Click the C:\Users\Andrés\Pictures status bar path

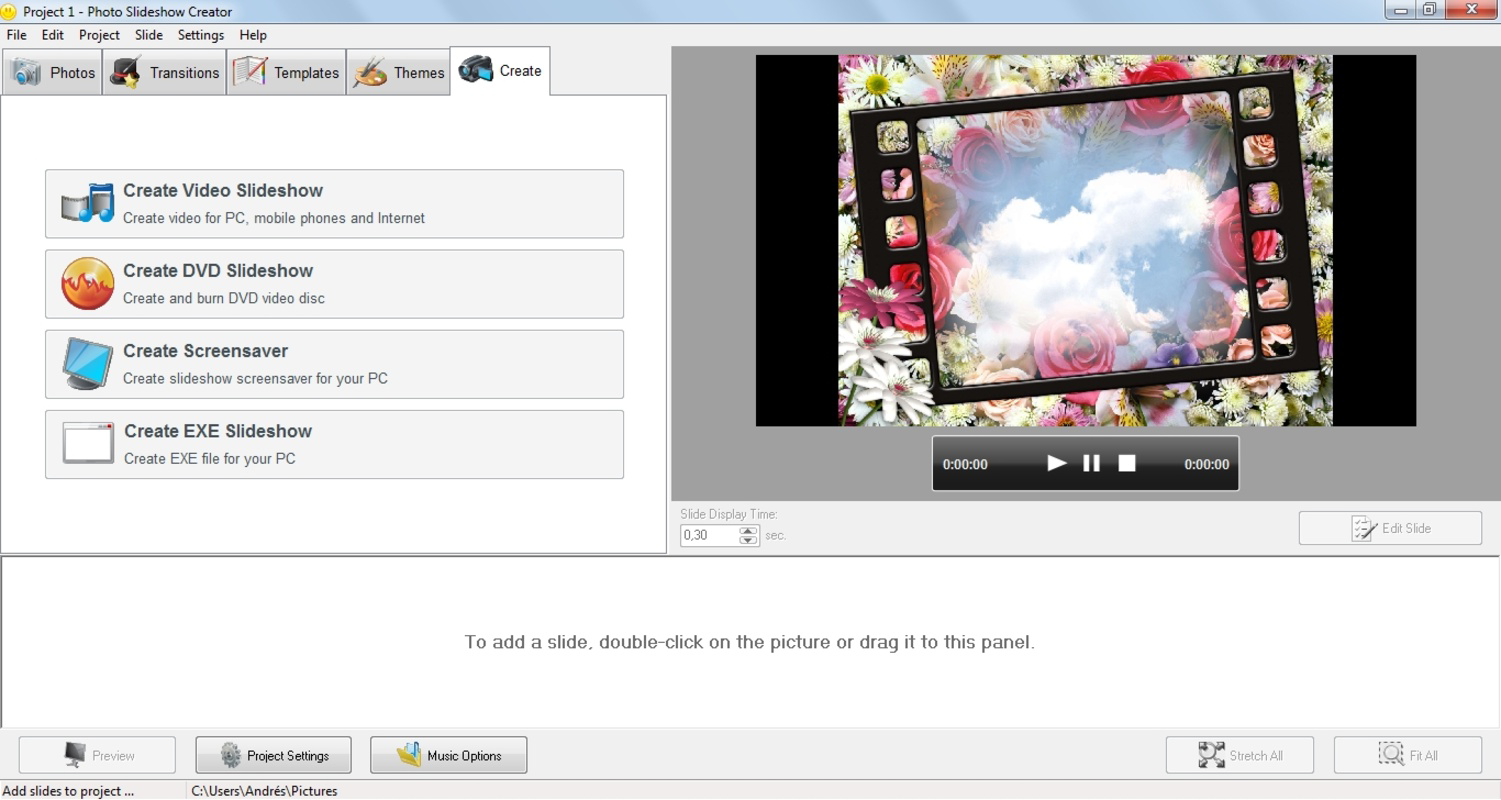(x=264, y=791)
